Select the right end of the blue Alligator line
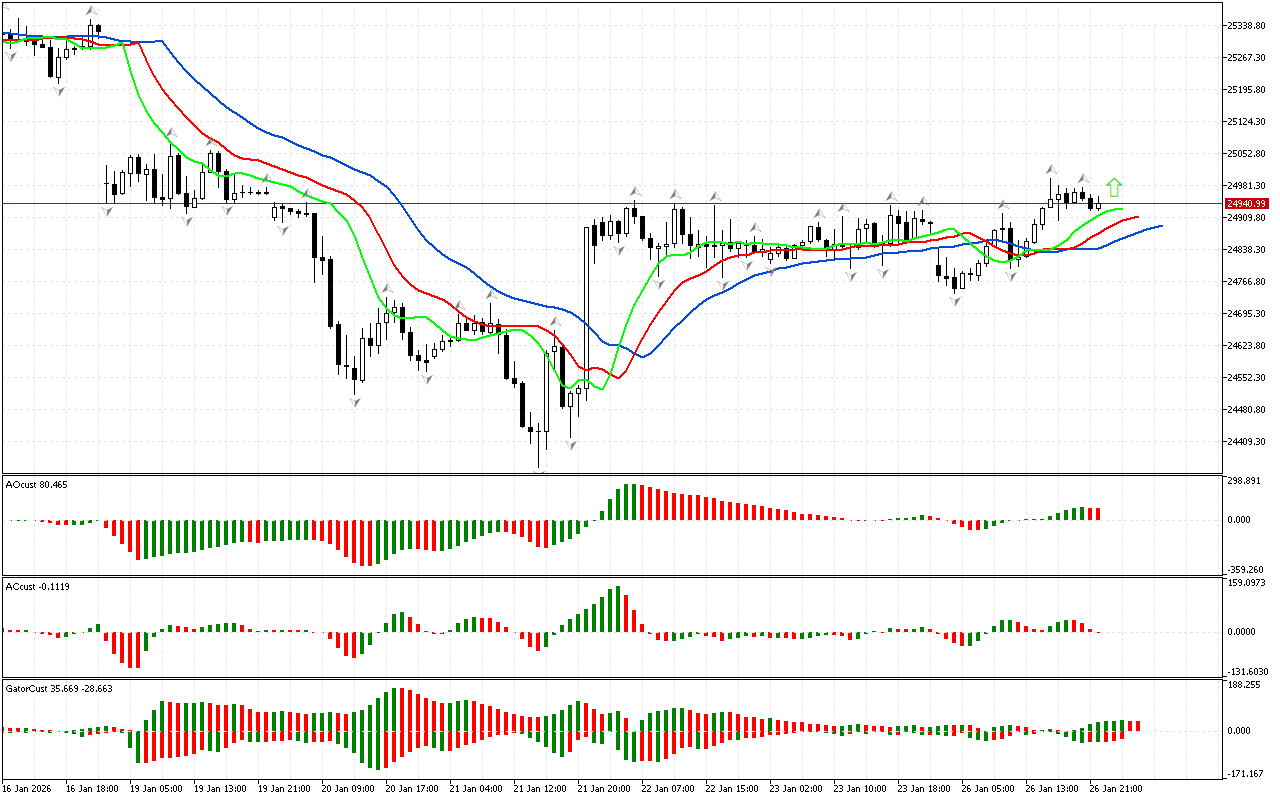The width and height of the screenshot is (1280, 800). coord(1160,226)
